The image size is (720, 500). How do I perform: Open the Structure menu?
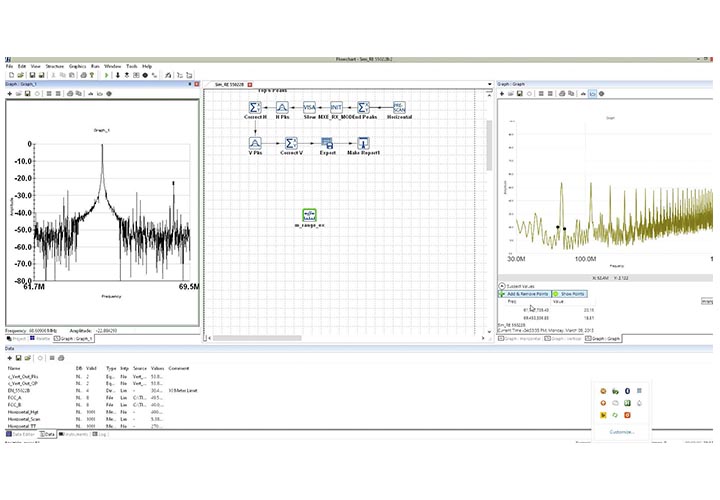(54, 66)
